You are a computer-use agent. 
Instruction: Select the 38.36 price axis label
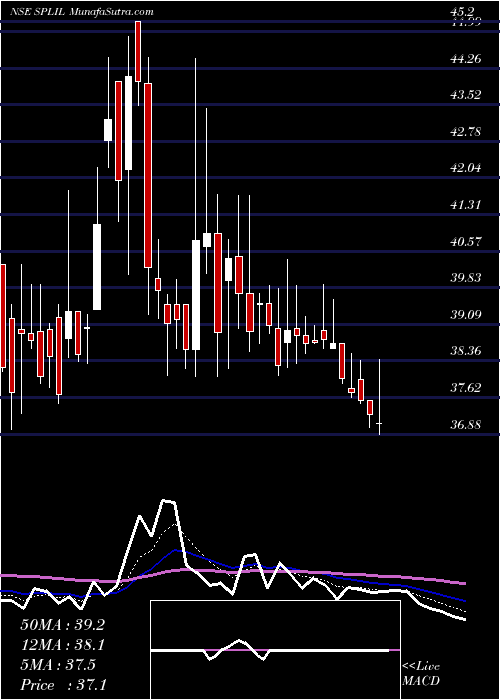click(466, 351)
